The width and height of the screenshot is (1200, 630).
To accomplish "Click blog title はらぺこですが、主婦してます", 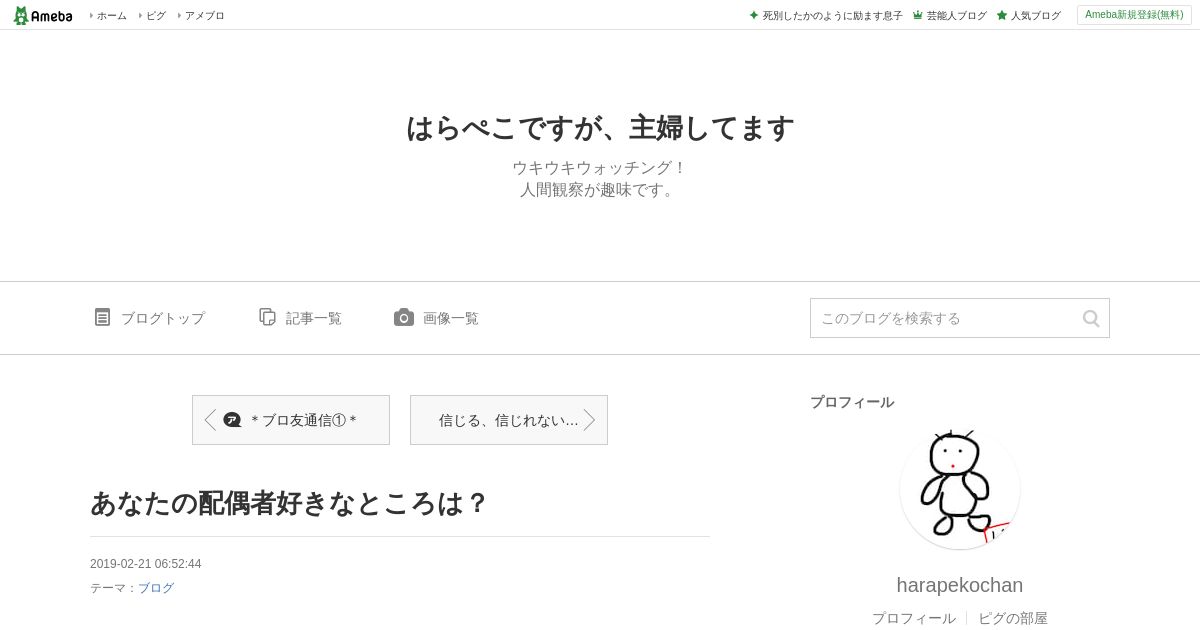I will 600,128.
